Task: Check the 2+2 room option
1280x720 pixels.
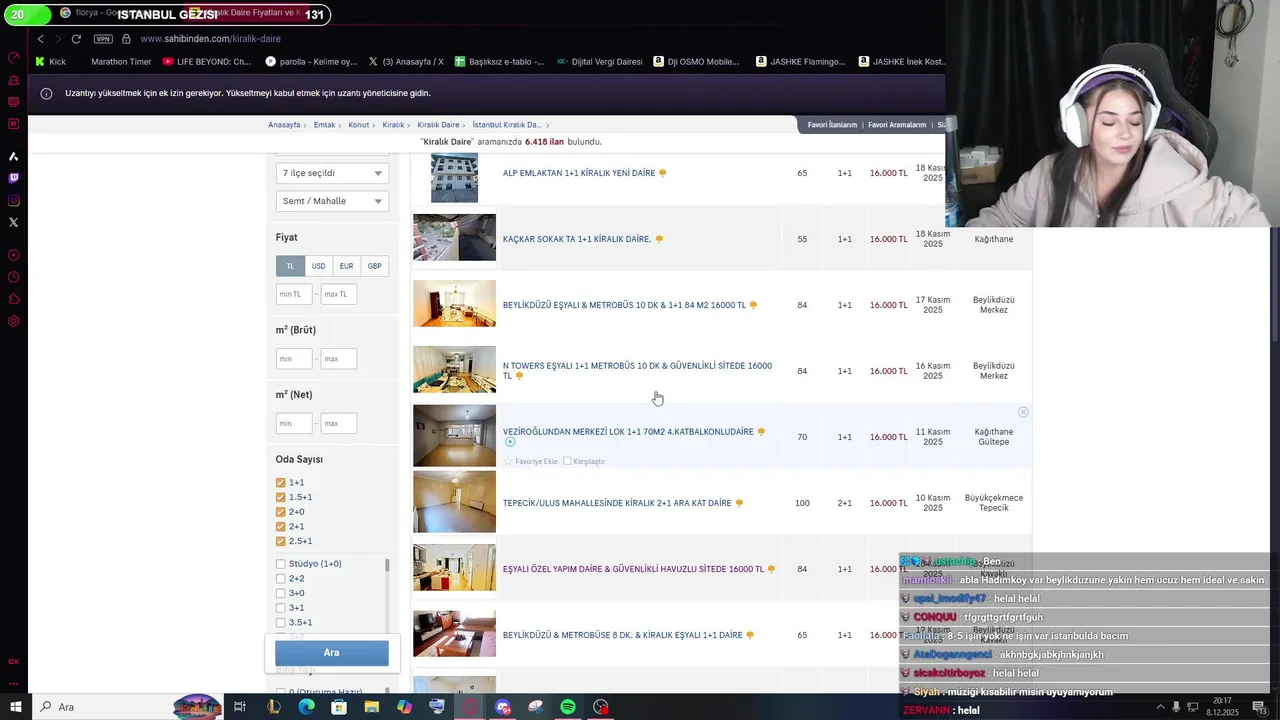Action: pos(281,579)
